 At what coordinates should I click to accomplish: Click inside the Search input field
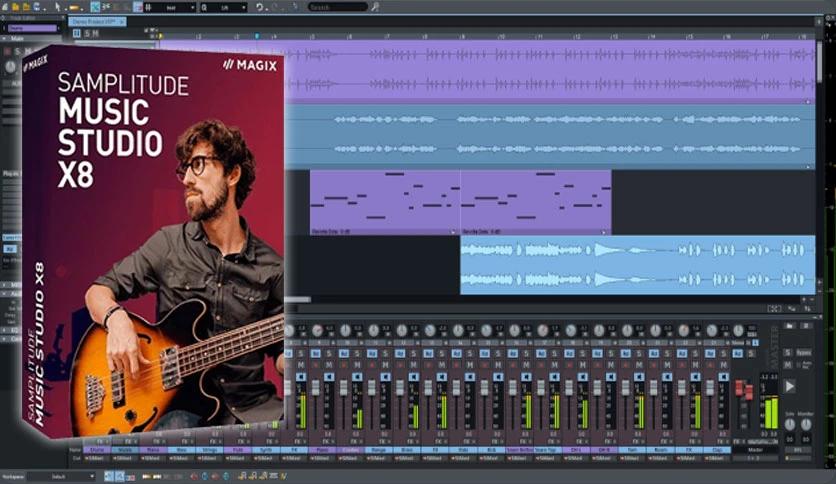click(337, 6)
